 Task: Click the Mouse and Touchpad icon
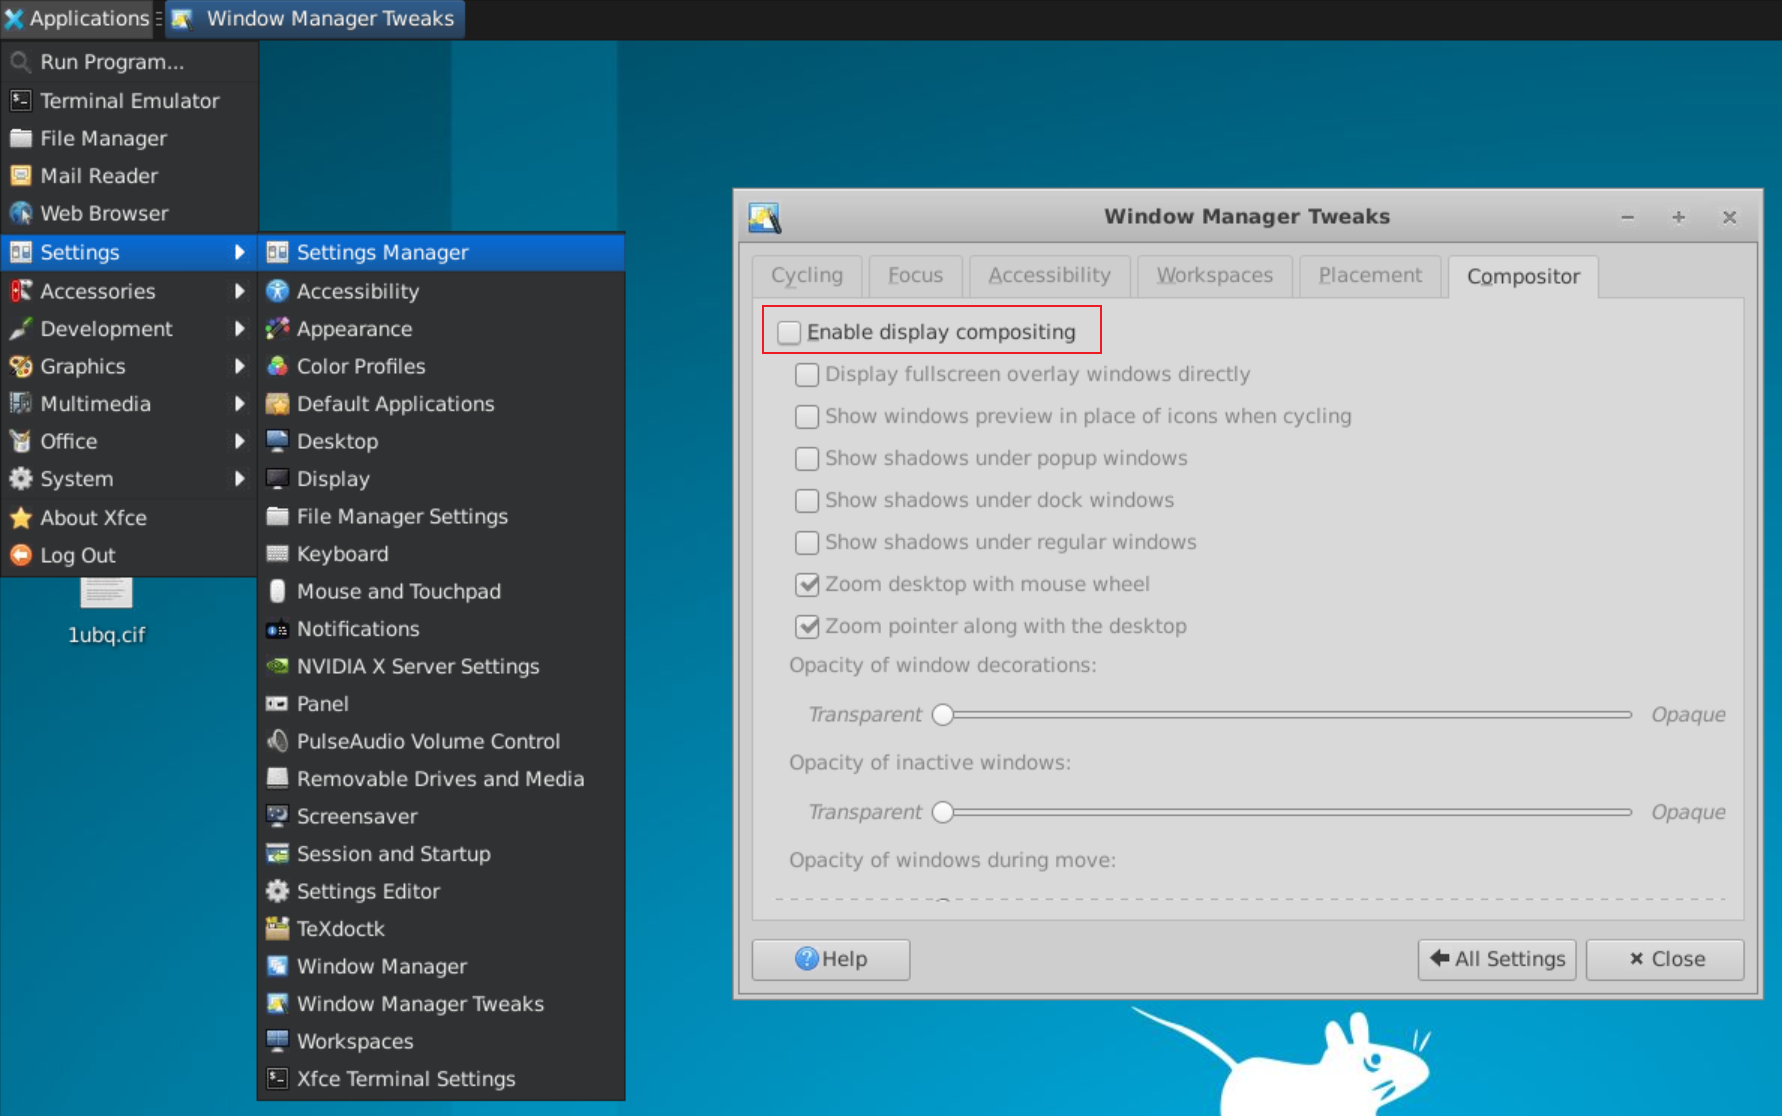(277, 591)
